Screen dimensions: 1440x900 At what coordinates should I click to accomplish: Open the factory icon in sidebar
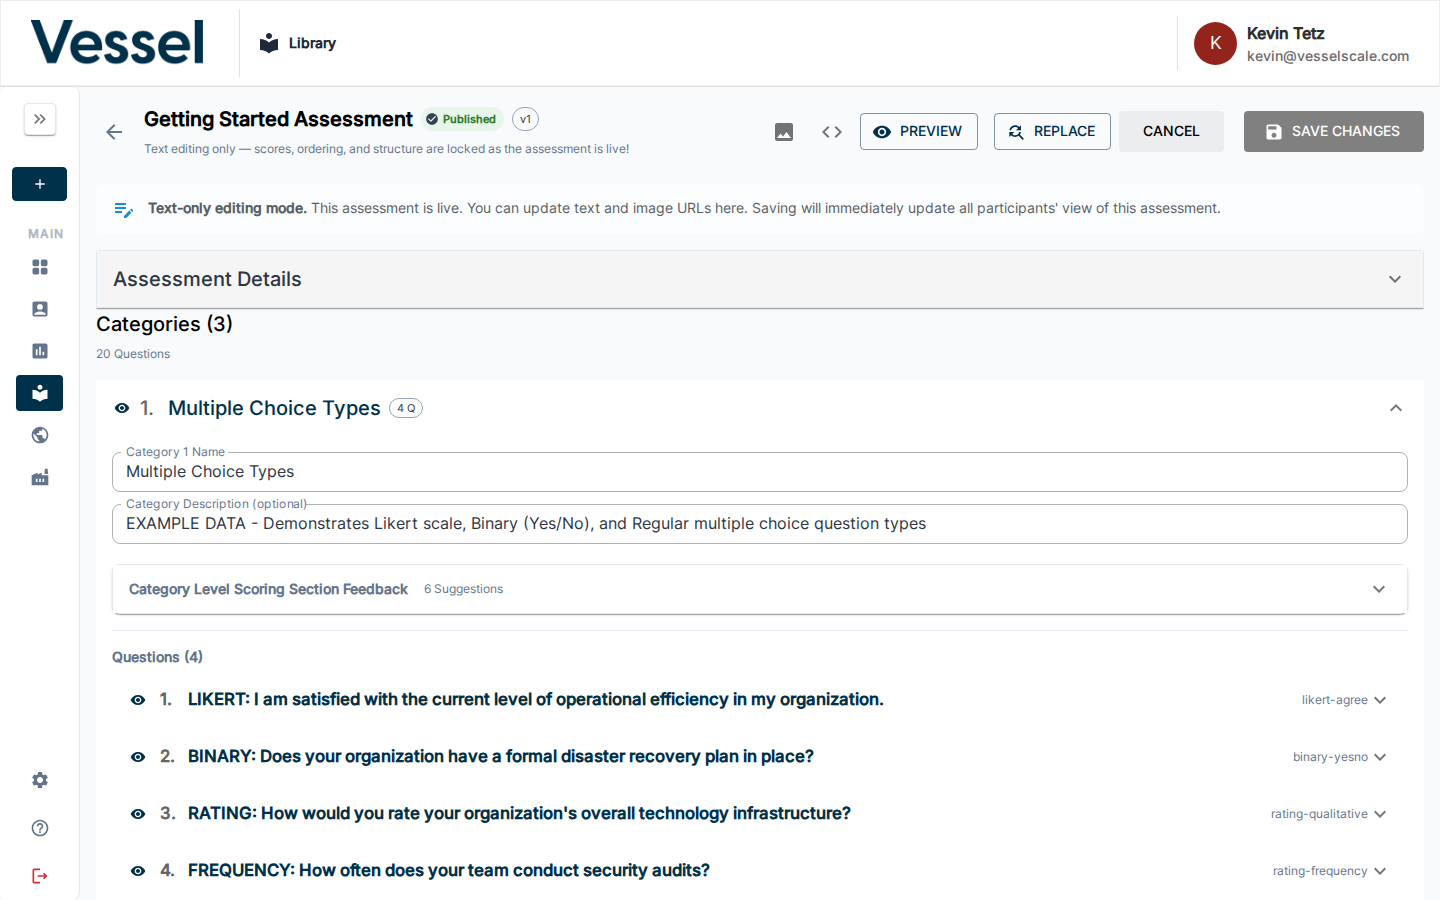coord(40,478)
